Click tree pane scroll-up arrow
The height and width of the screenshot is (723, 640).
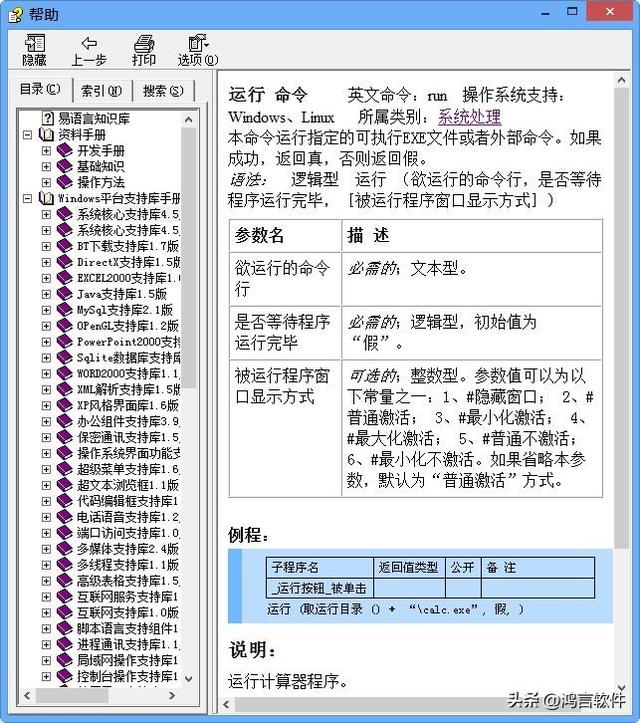189,119
